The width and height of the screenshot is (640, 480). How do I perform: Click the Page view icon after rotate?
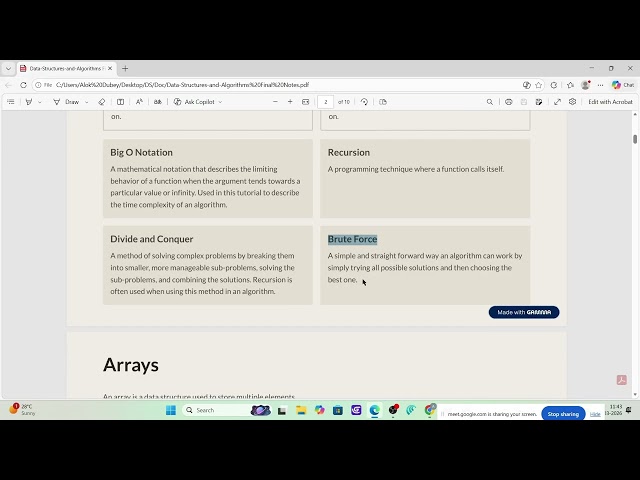(x=383, y=102)
